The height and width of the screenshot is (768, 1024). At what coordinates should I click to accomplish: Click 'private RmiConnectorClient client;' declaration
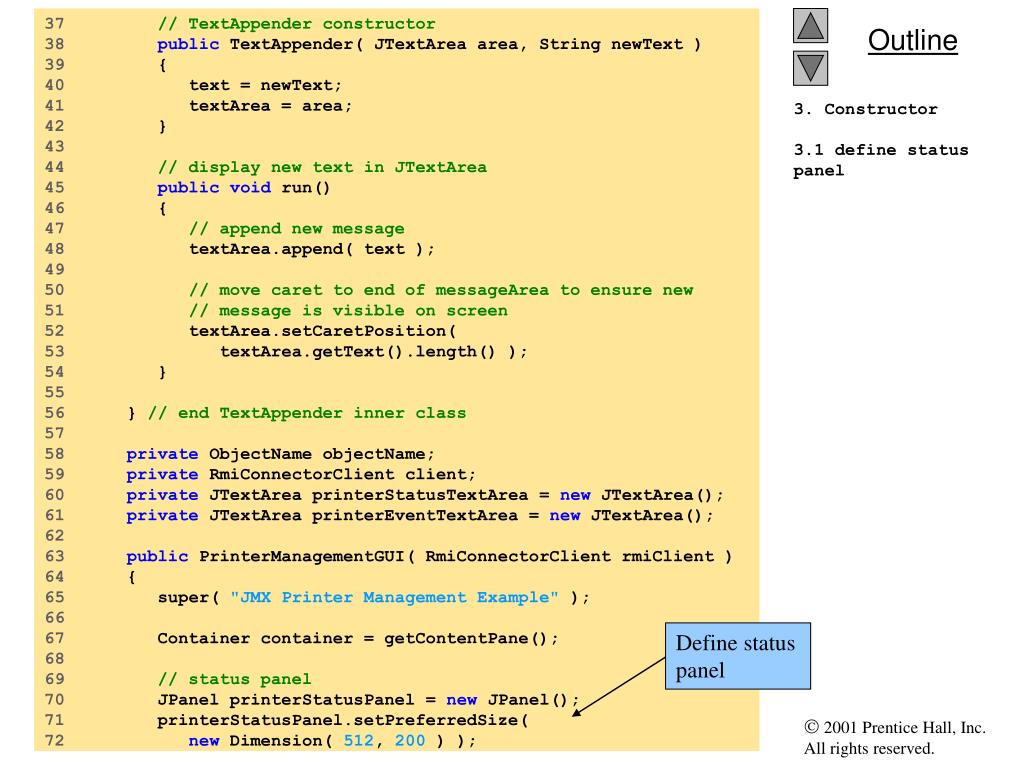(301, 475)
